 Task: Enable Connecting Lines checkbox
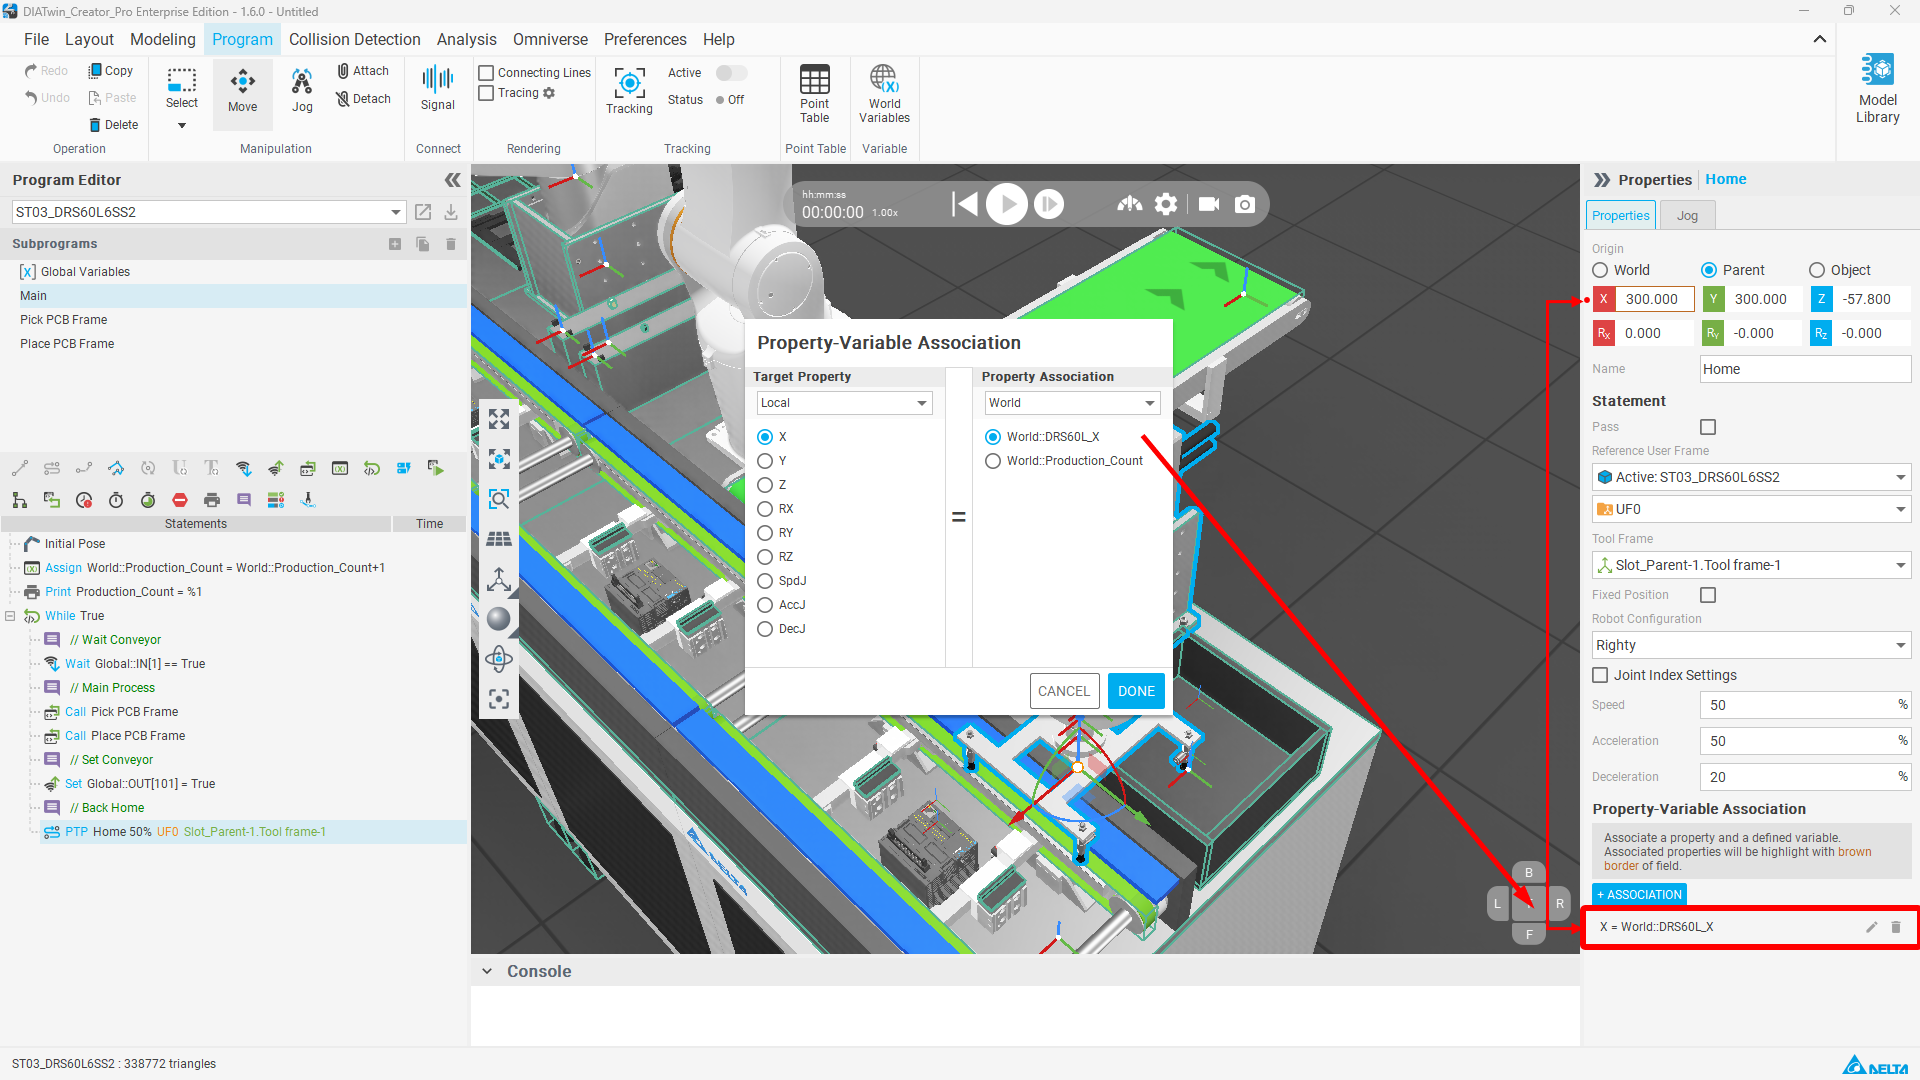point(487,73)
